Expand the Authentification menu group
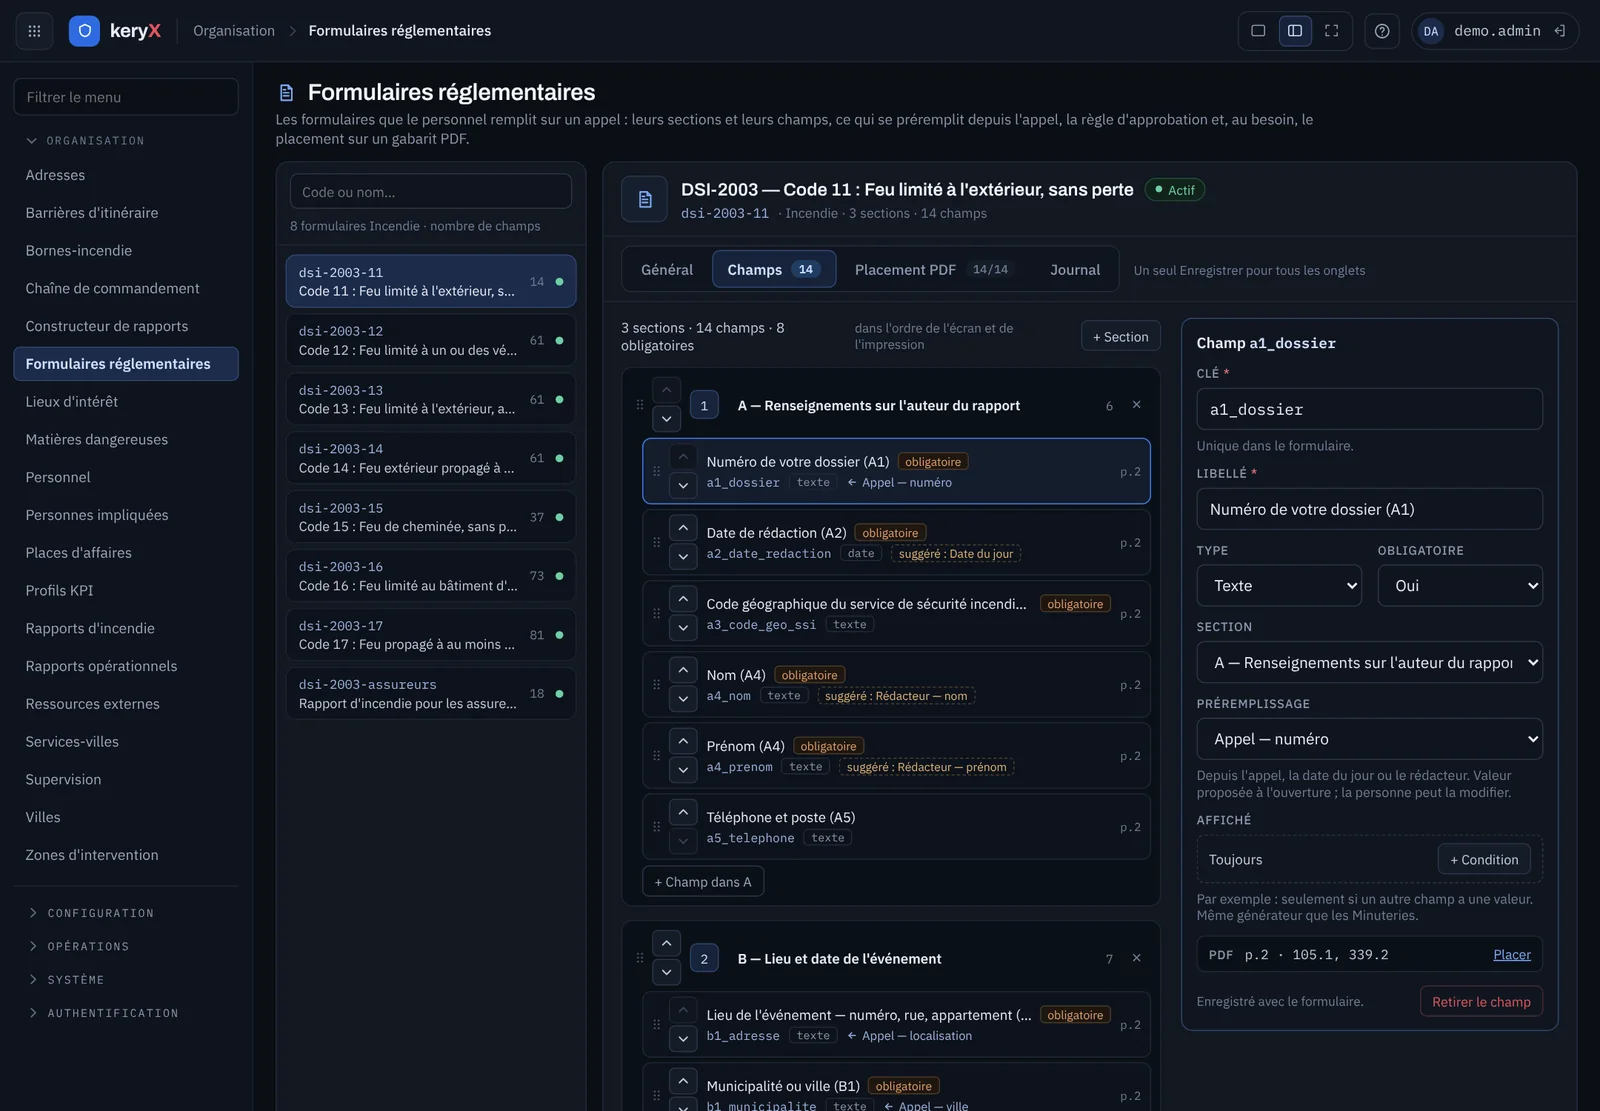Viewport: 1600px width, 1111px height. (x=102, y=1013)
